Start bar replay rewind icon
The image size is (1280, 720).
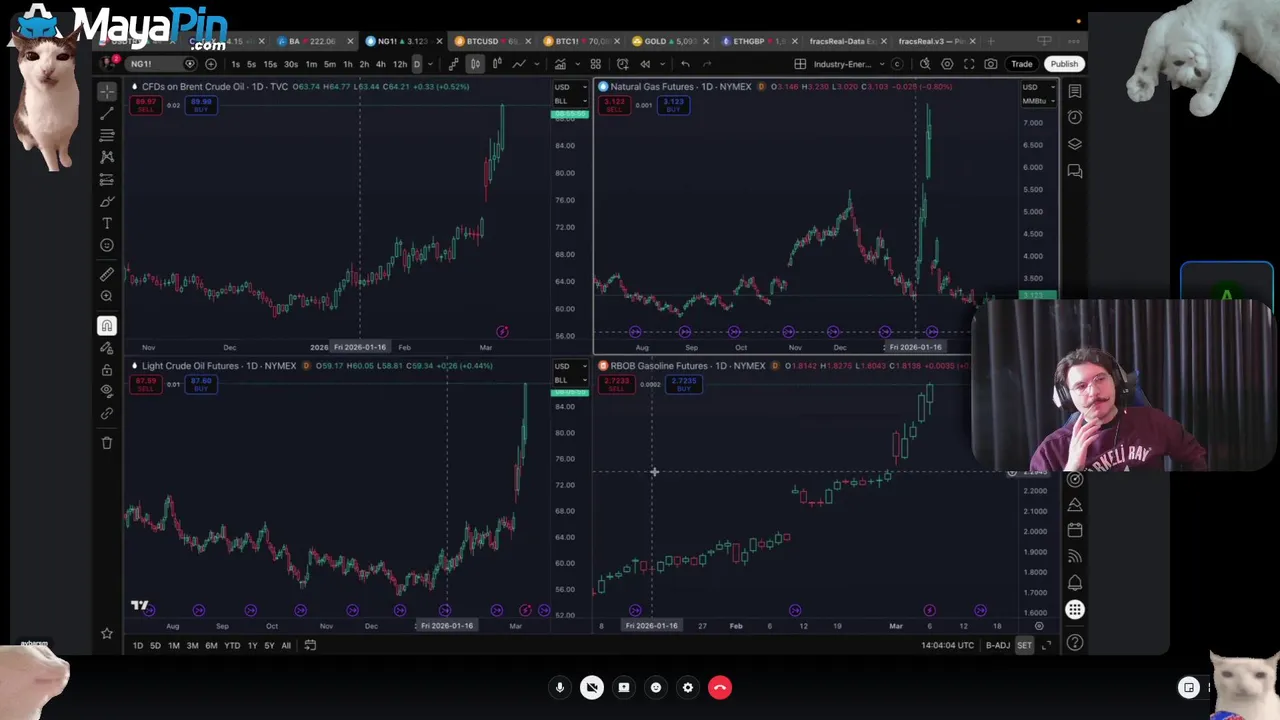pos(645,64)
